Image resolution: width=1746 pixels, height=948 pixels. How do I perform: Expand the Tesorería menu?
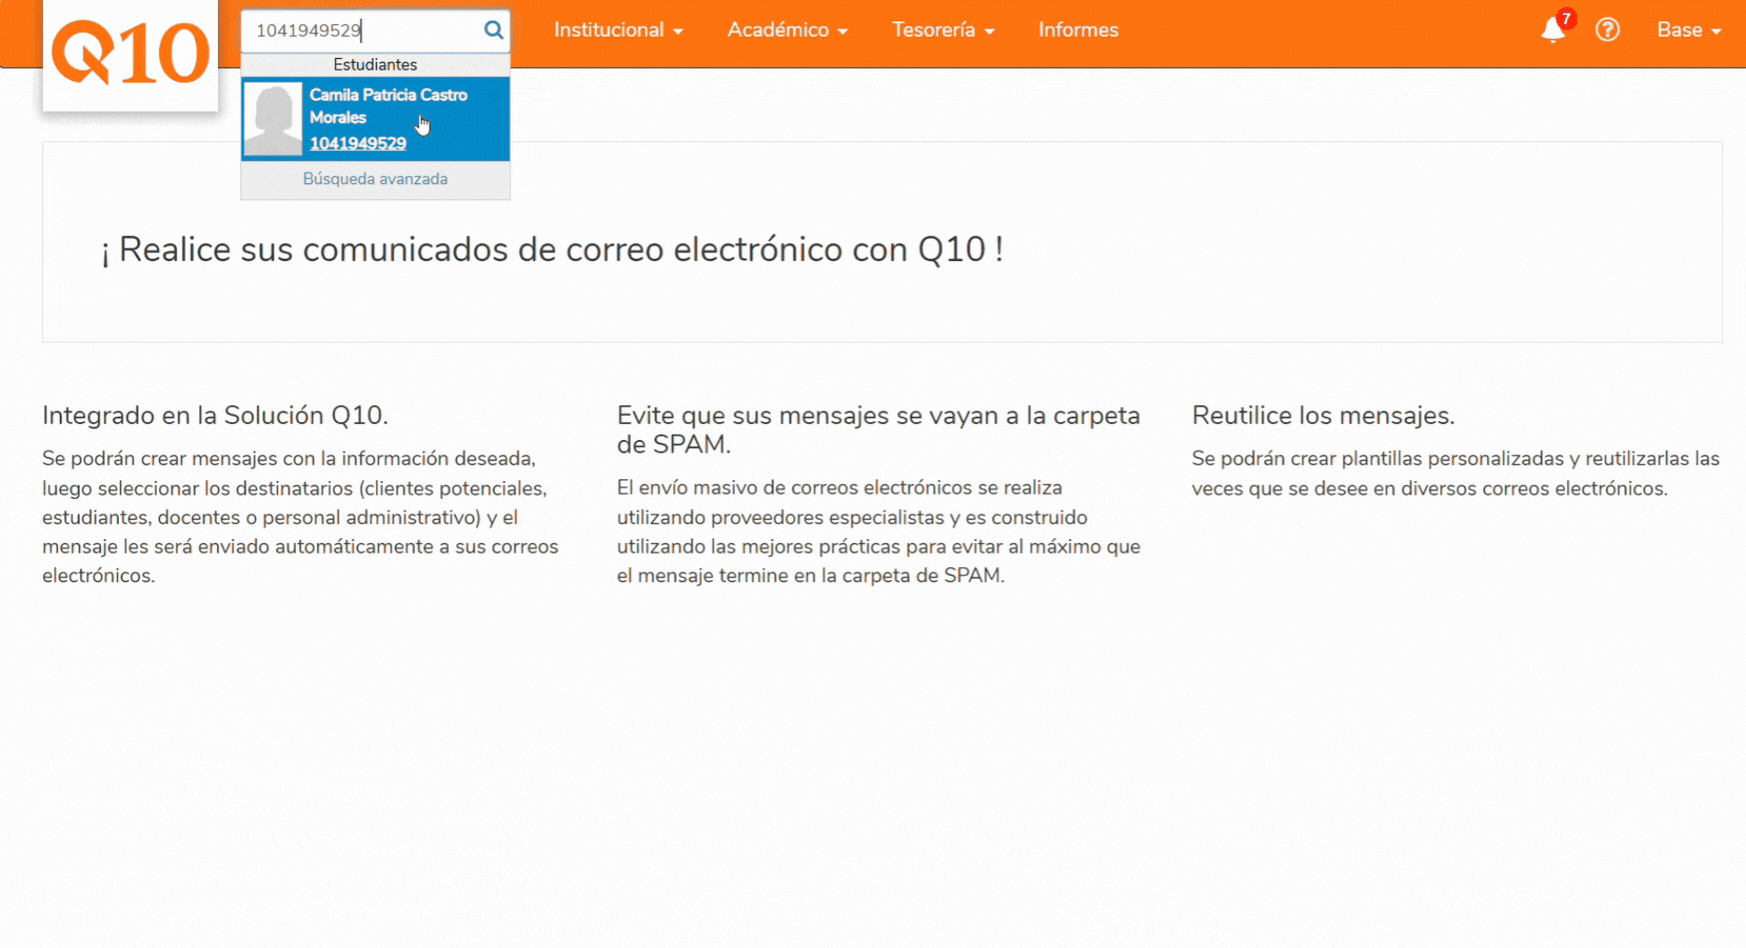[943, 30]
